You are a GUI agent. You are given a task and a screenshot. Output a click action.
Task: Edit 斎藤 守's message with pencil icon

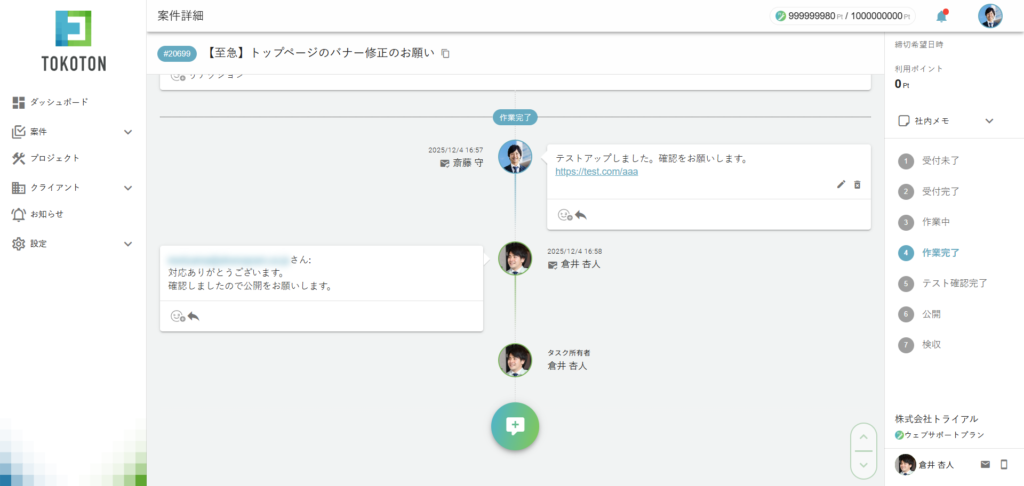(x=841, y=184)
